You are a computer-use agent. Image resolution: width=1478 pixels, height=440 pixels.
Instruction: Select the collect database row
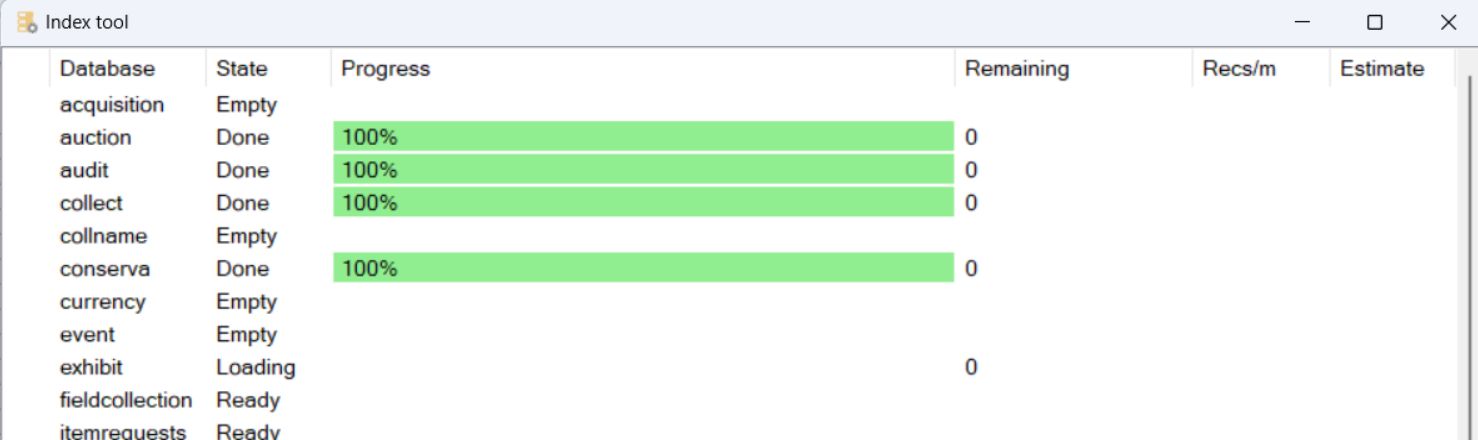click(91, 203)
